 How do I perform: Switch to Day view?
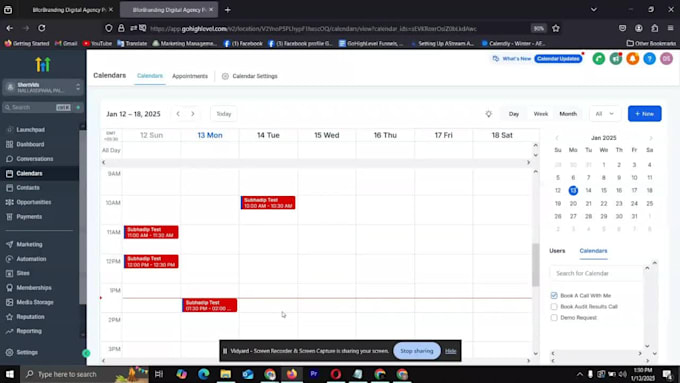(514, 114)
